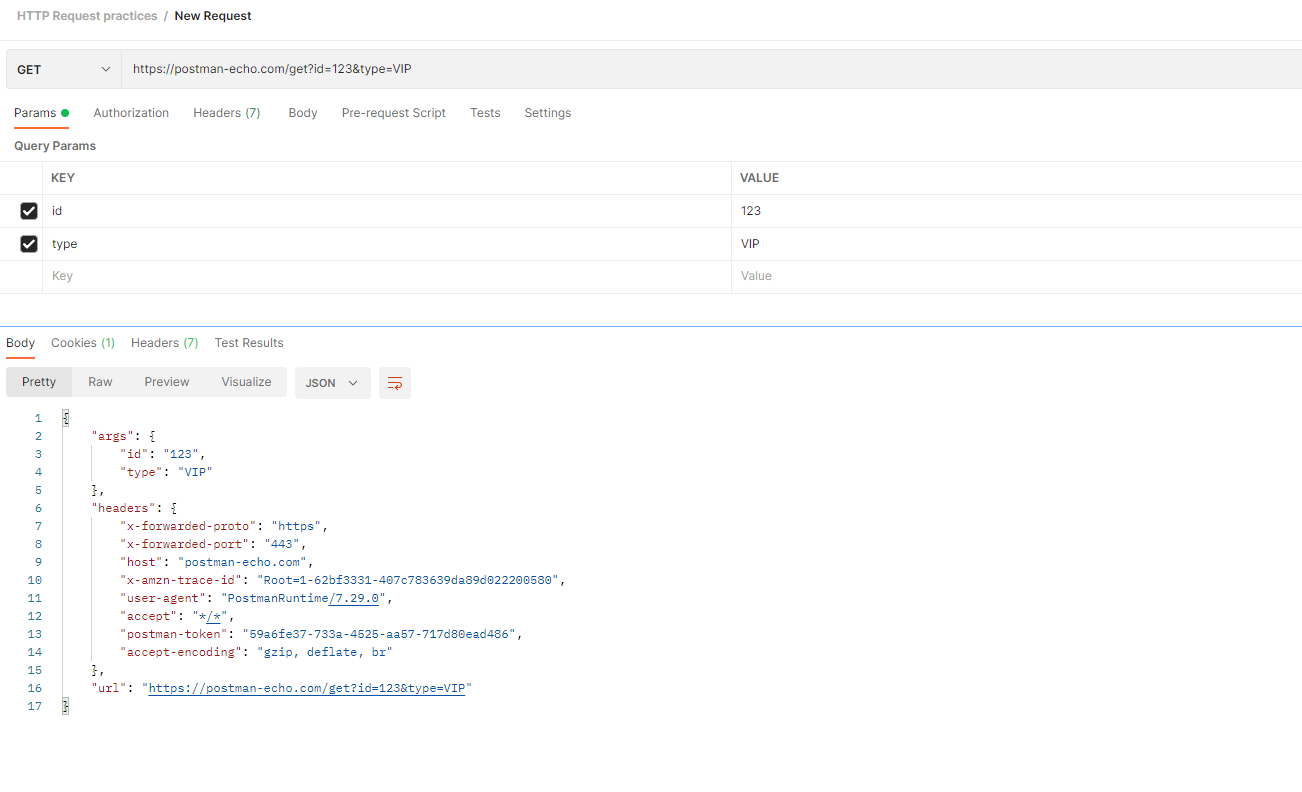Click the request URL input field
This screenshot has width=1302, height=792.
pos(712,70)
